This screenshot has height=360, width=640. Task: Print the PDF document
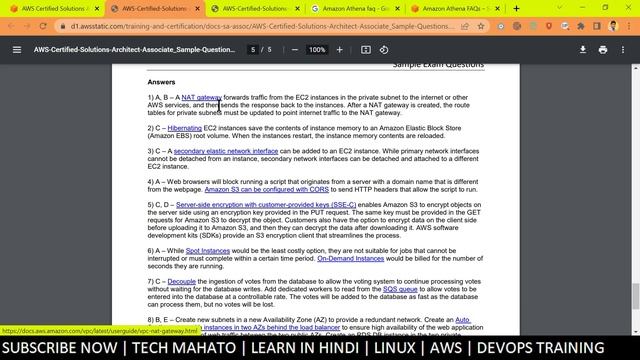click(603, 50)
